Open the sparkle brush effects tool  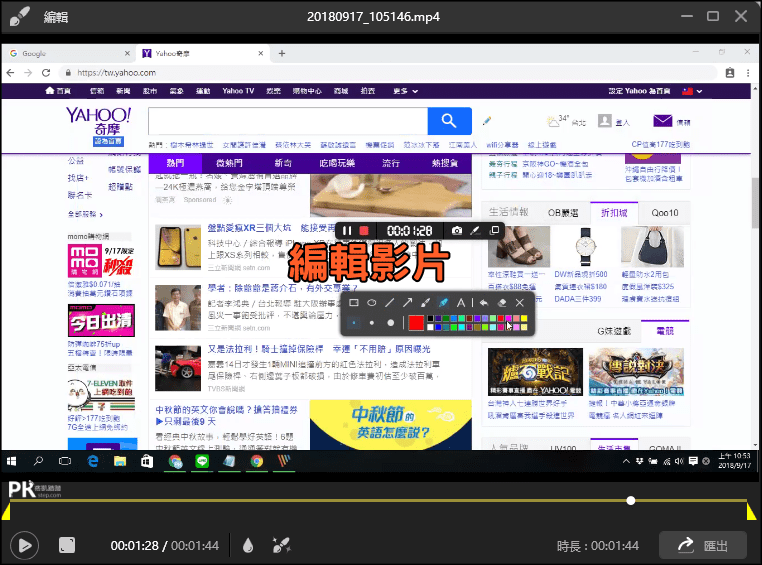(x=281, y=546)
